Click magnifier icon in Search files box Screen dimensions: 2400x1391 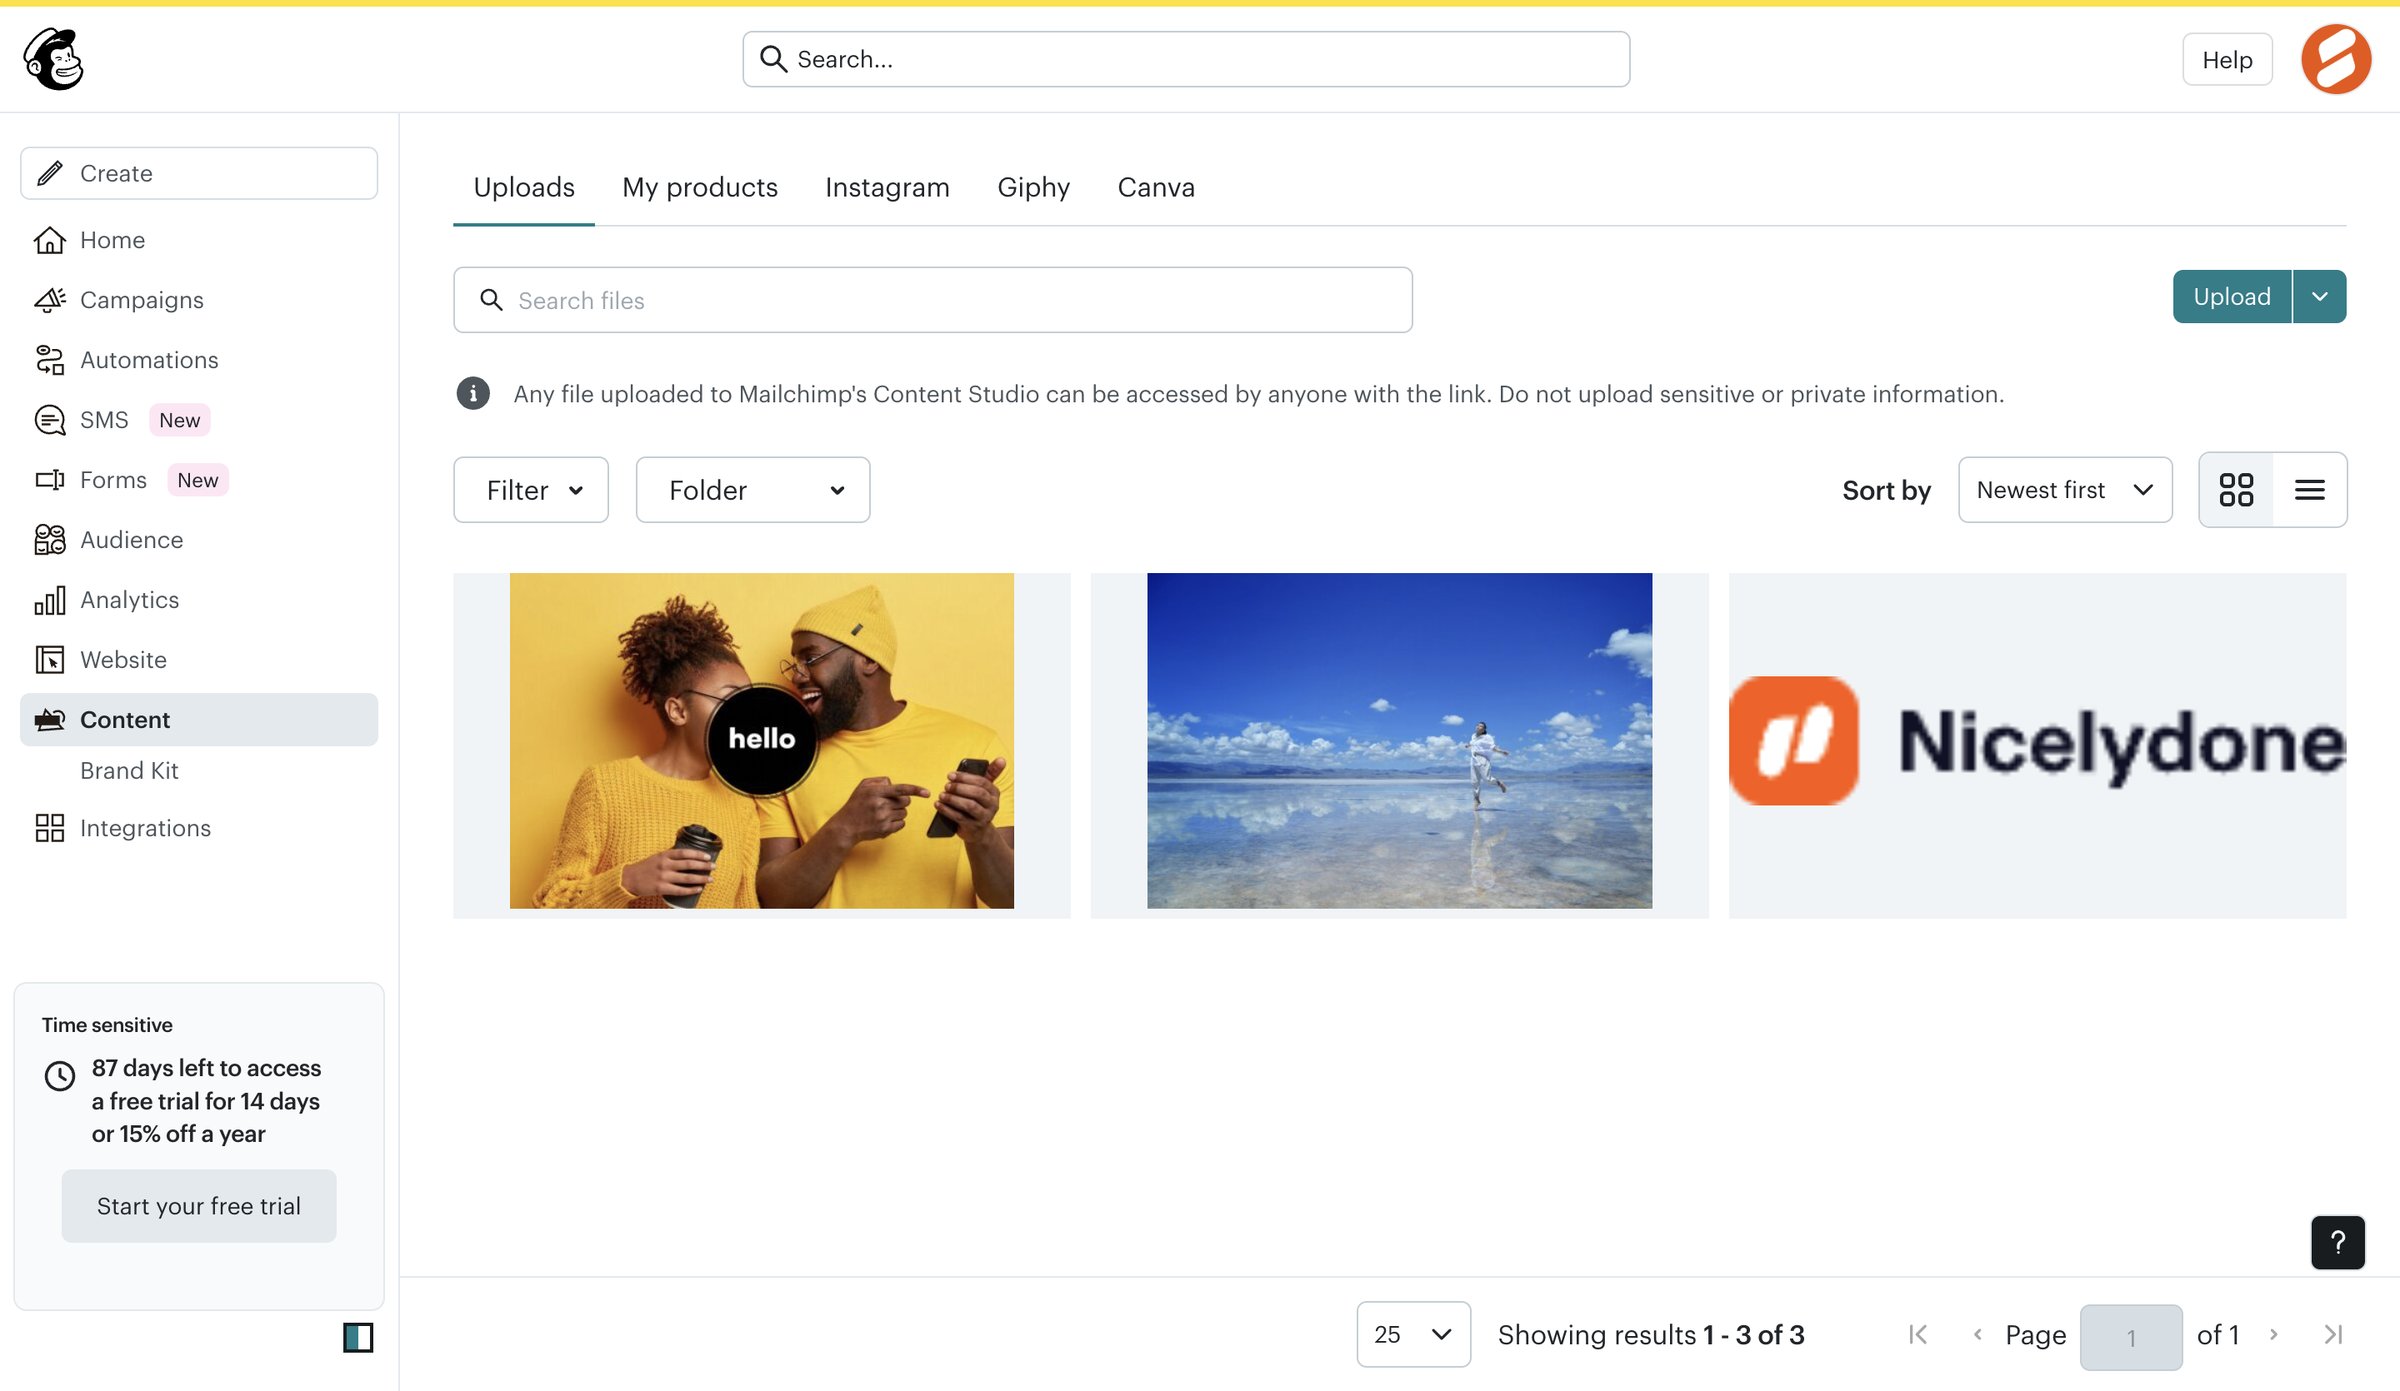(491, 300)
